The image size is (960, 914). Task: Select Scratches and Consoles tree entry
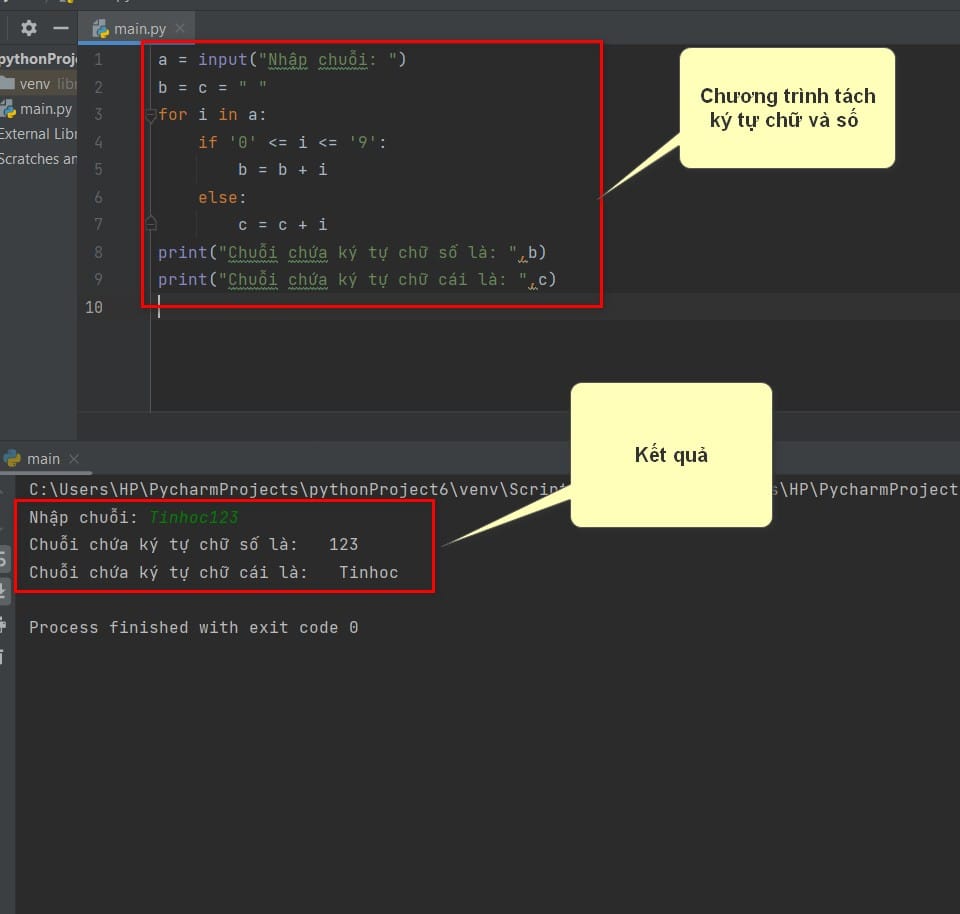pyautogui.click(x=38, y=159)
